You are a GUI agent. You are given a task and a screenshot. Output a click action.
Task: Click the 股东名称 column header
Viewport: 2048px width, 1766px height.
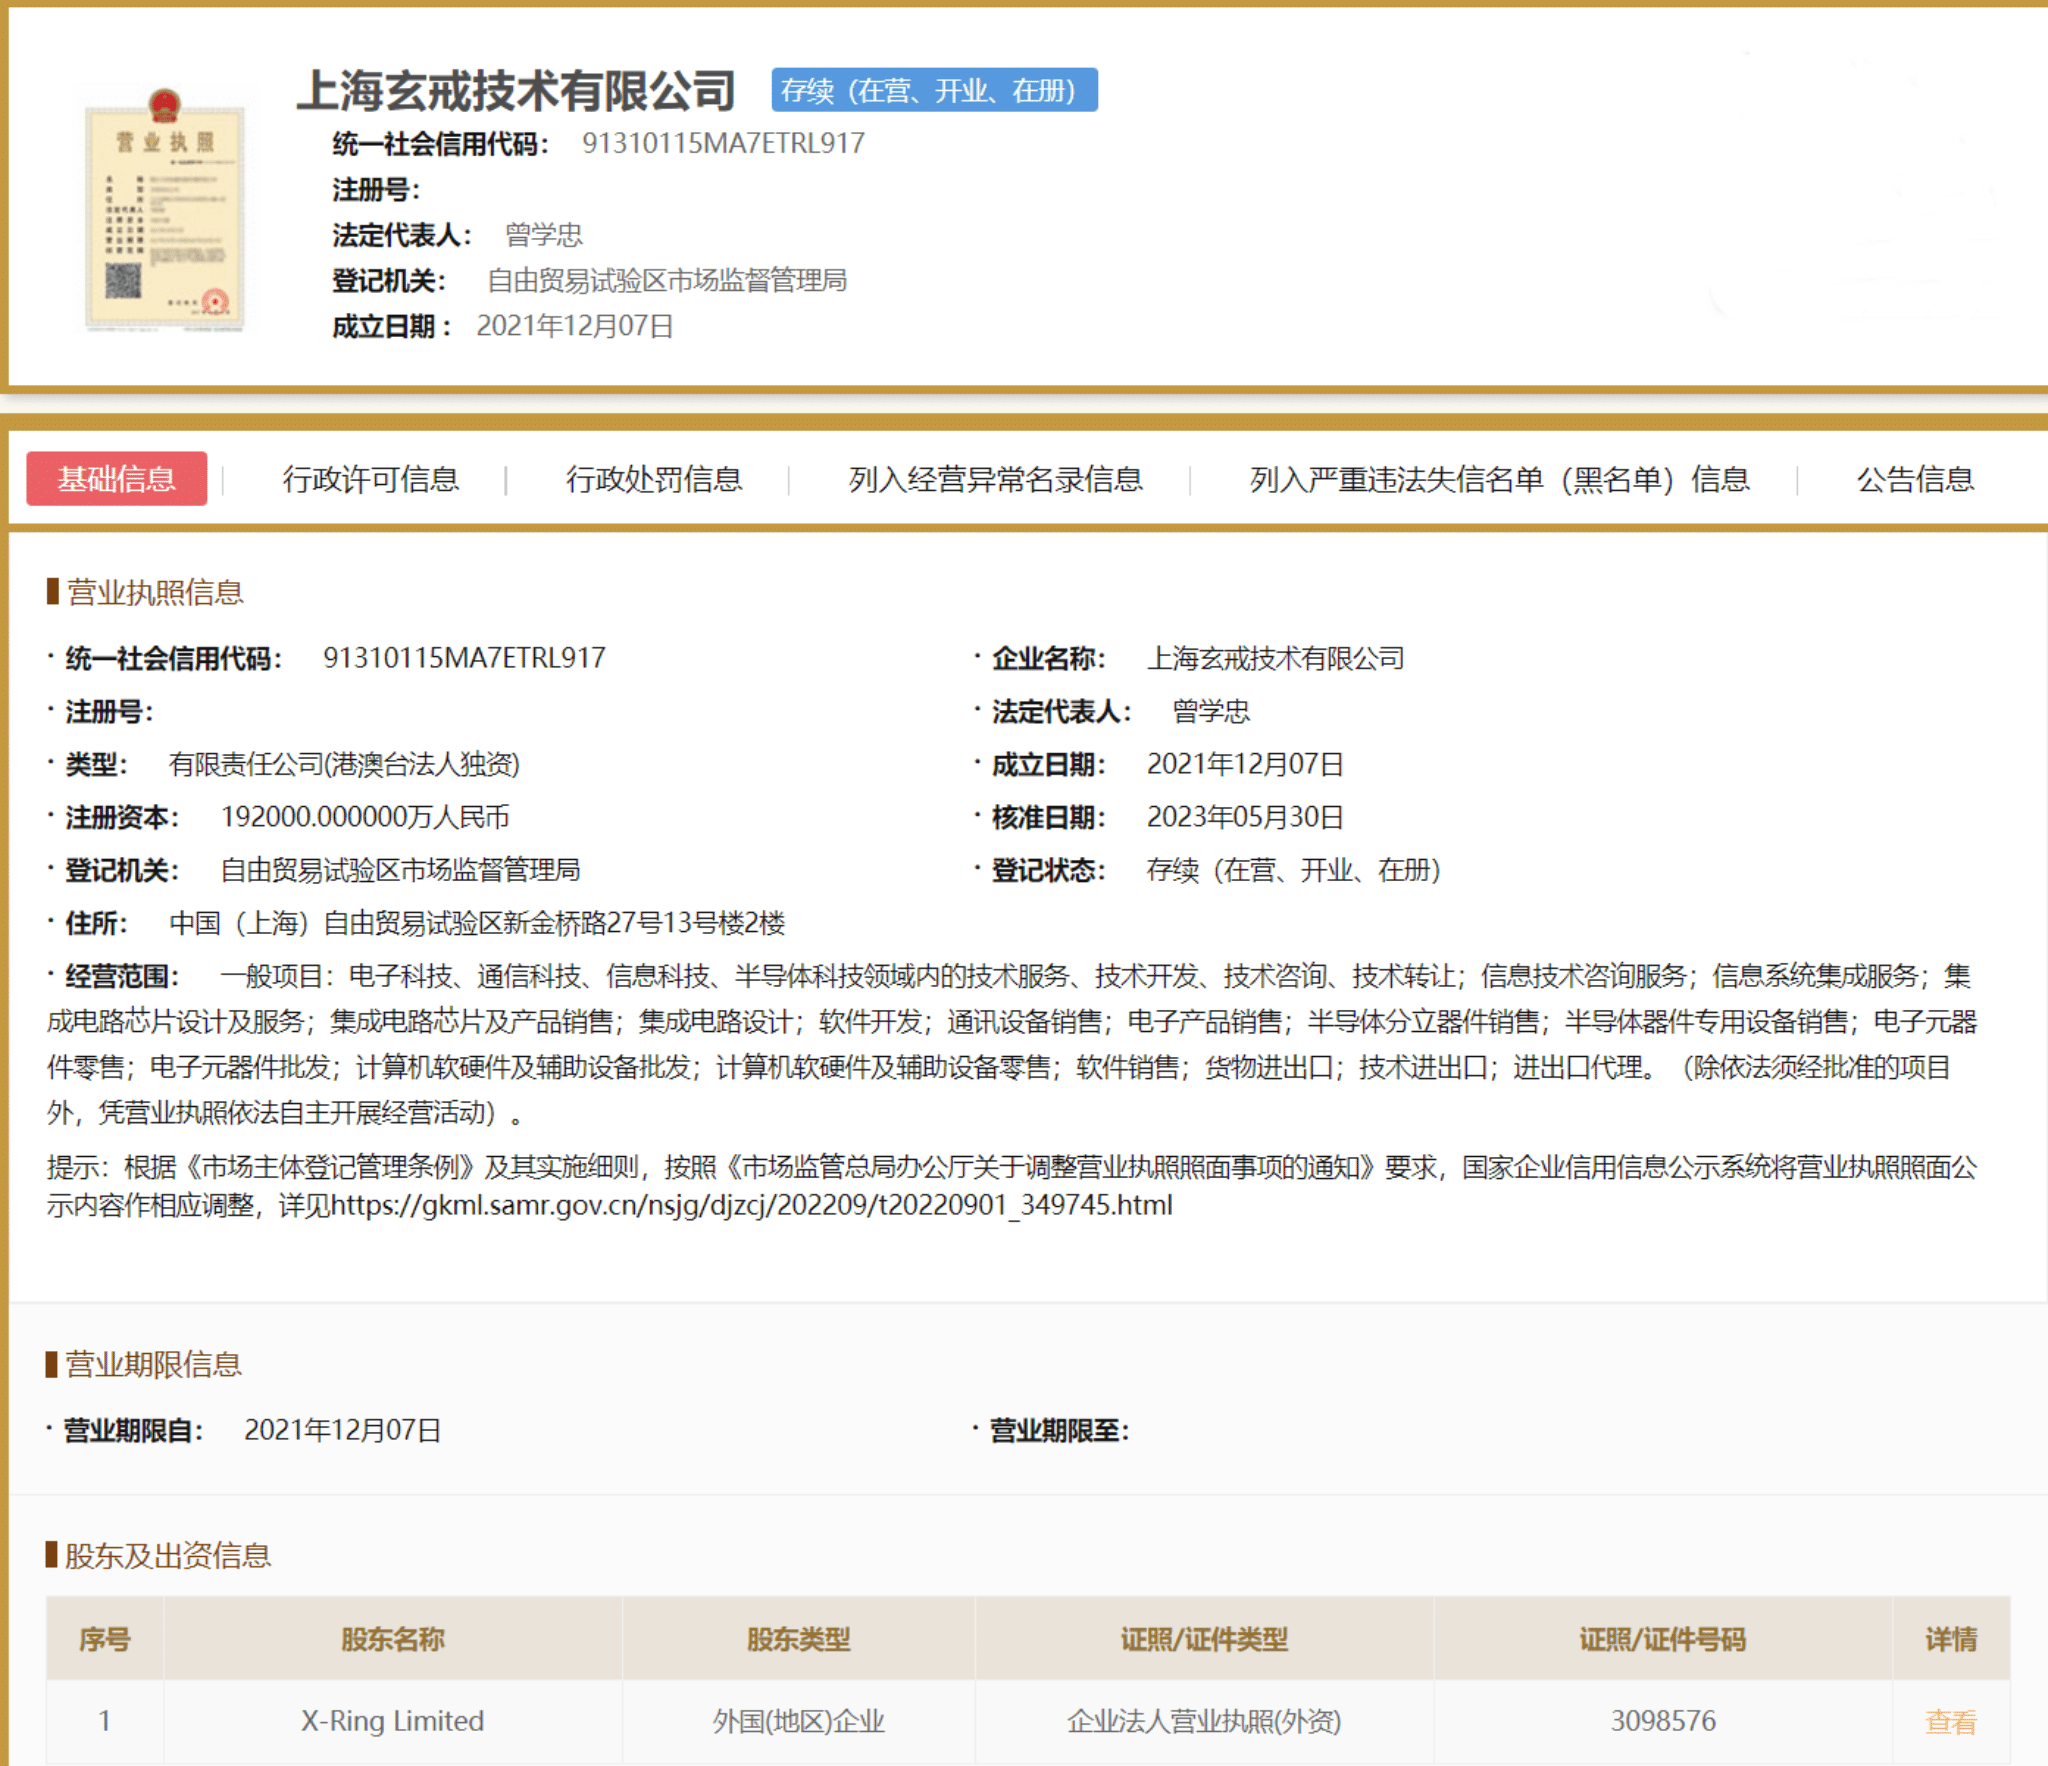pyautogui.click(x=392, y=1639)
